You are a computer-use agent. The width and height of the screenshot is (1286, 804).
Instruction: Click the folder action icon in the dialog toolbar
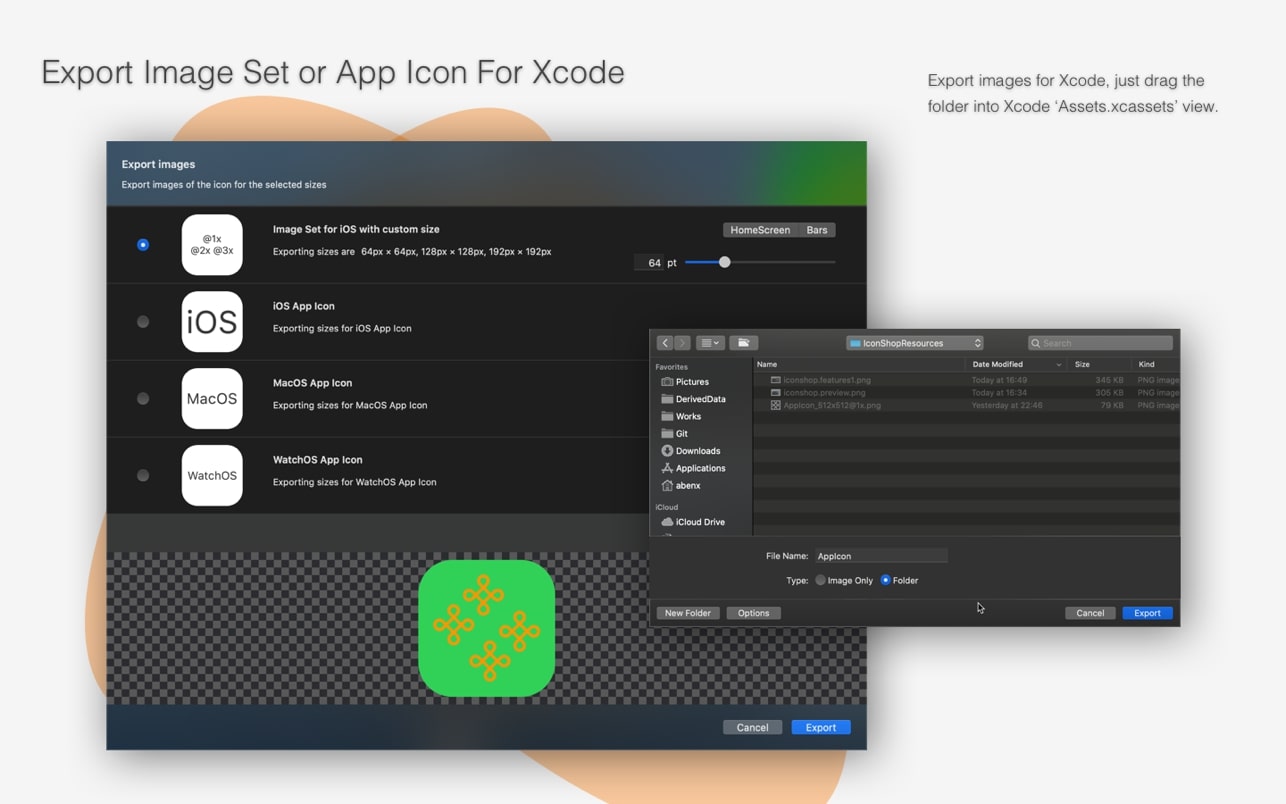[743, 343]
